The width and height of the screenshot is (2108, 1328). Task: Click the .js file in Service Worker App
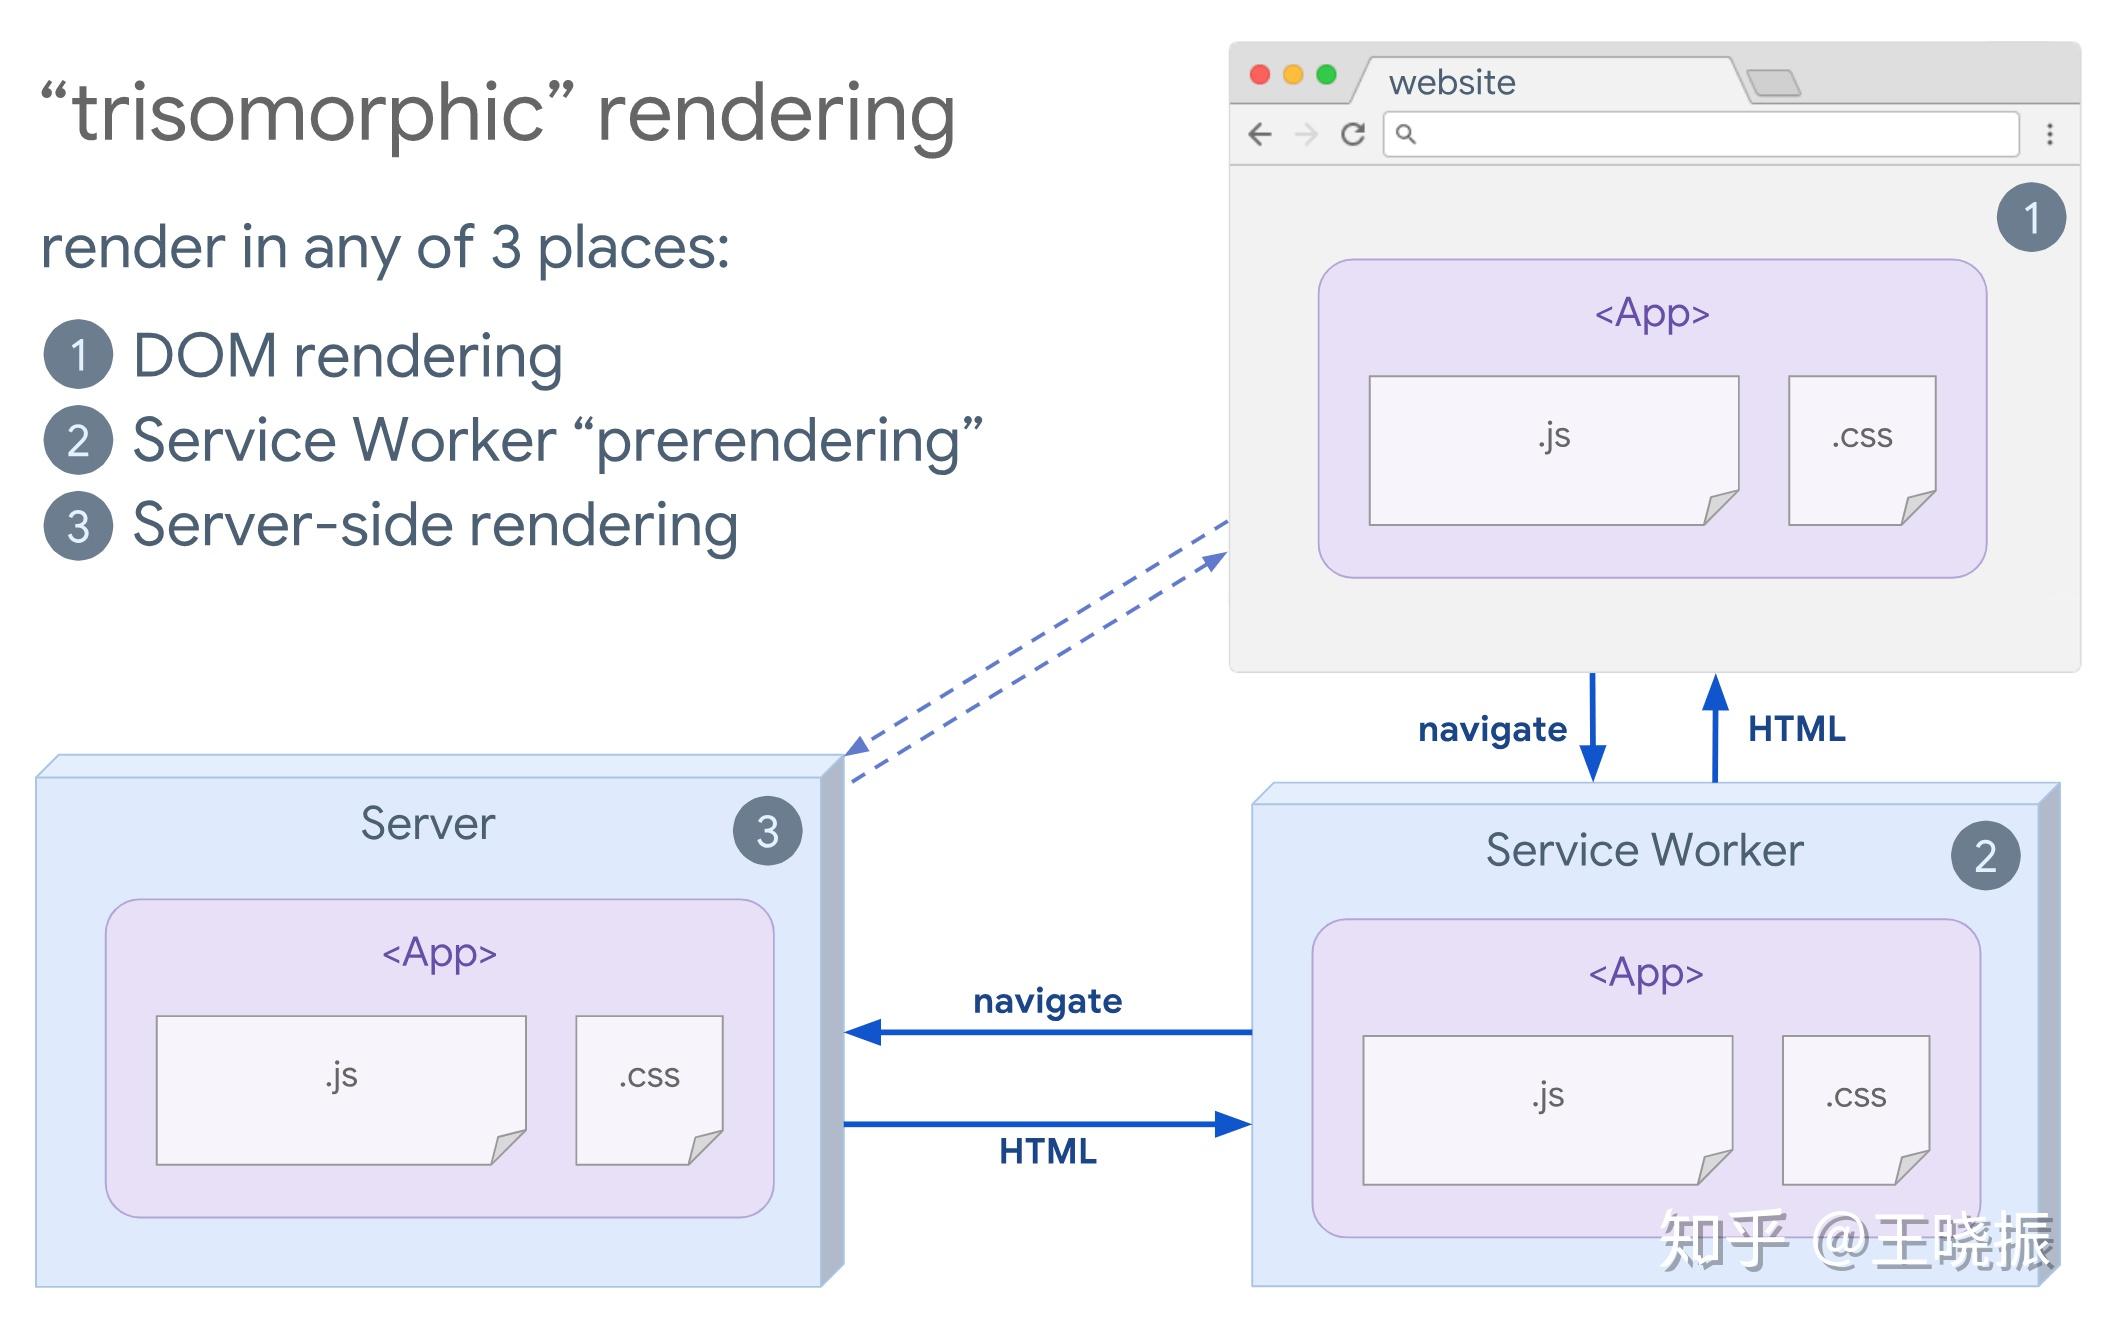tap(1548, 1110)
